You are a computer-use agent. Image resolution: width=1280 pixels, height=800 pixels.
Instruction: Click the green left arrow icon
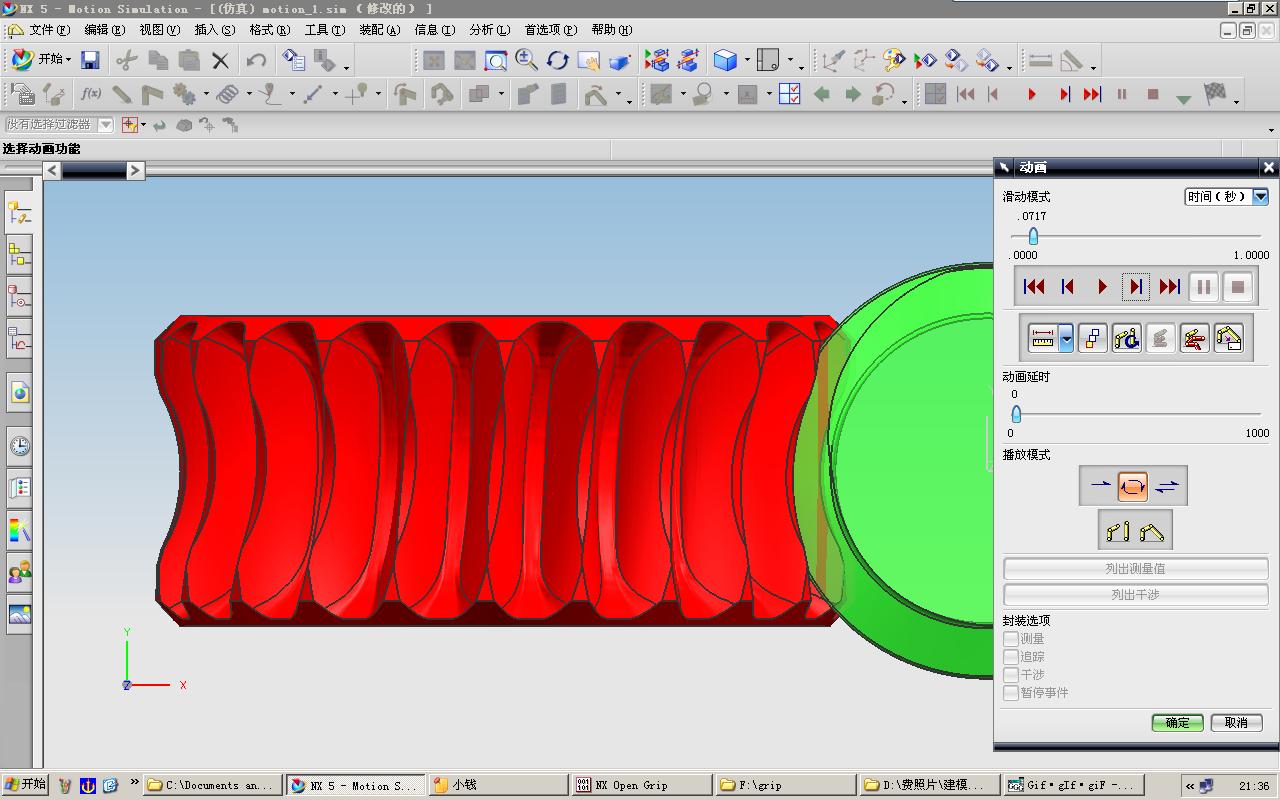click(x=821, y=94)
